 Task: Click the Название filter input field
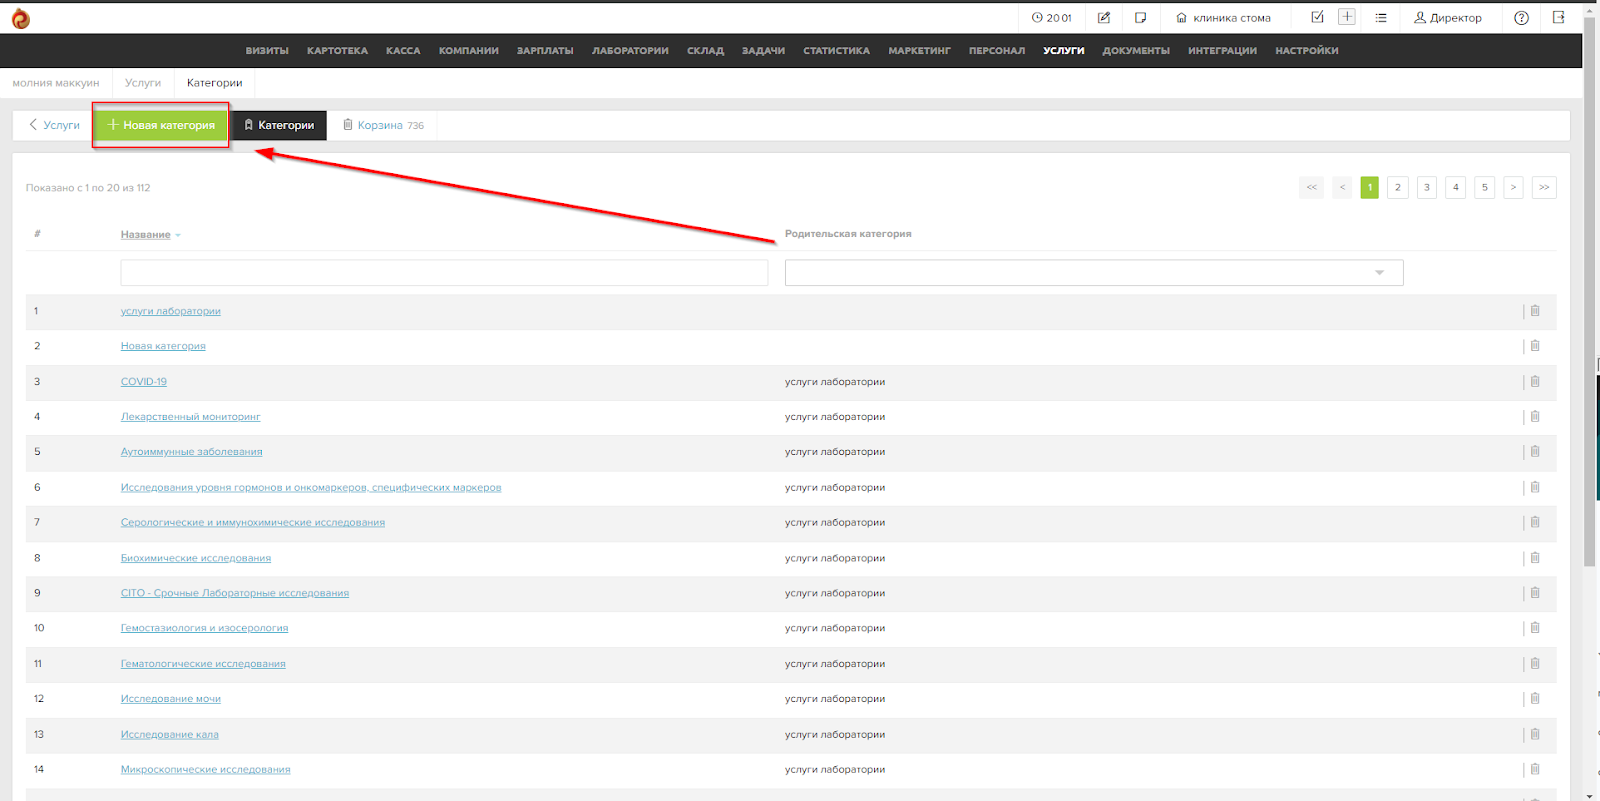pos(444,273)
